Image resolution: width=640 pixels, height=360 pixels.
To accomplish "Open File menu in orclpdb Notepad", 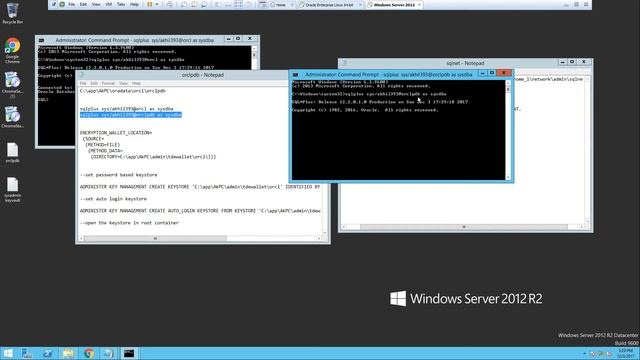I will click(83, 83).
